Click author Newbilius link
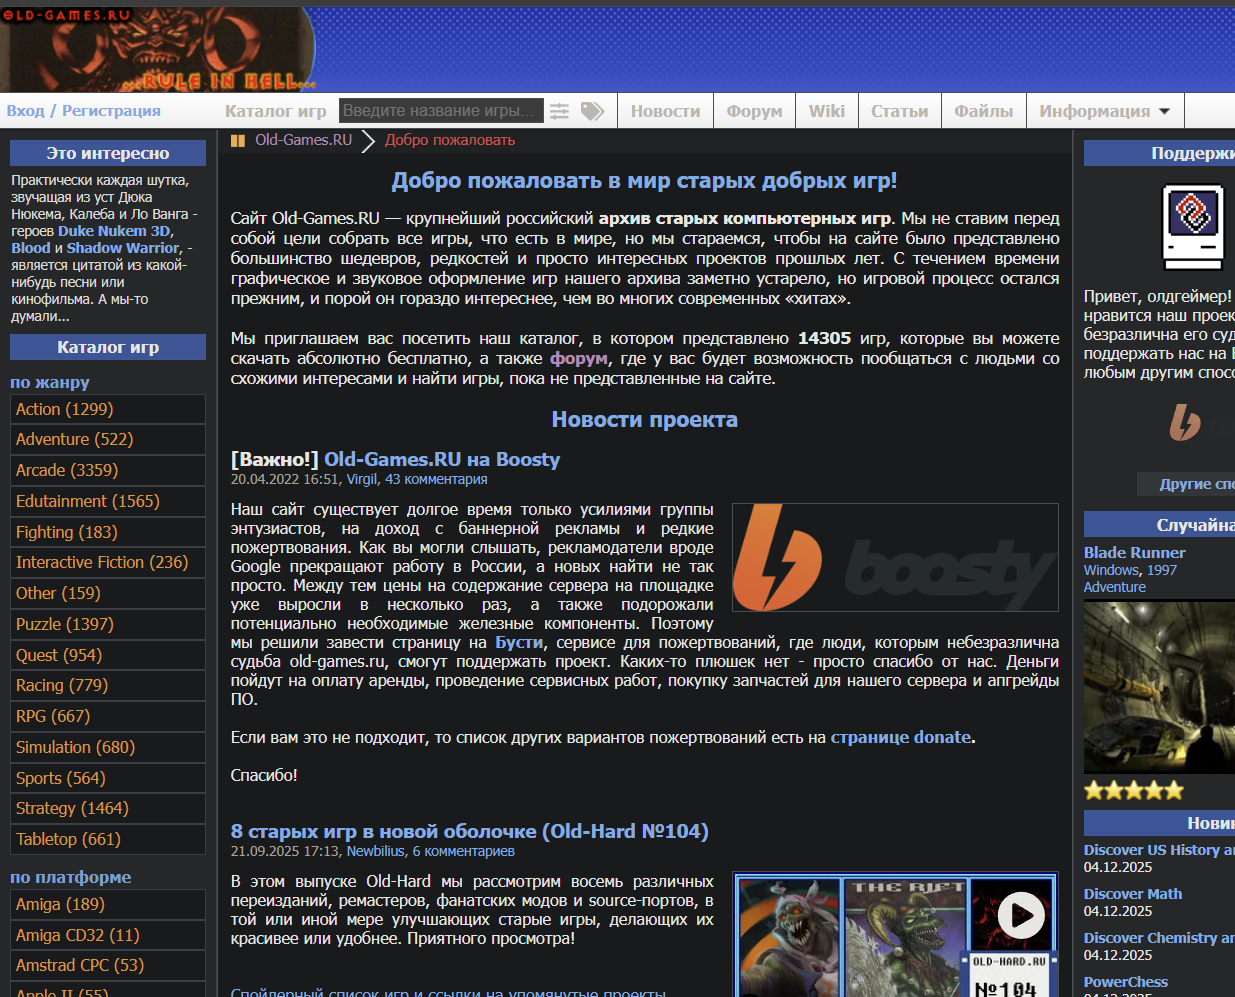The width and height of the screenshot is (1235, 997). click(x=376, y=852)
